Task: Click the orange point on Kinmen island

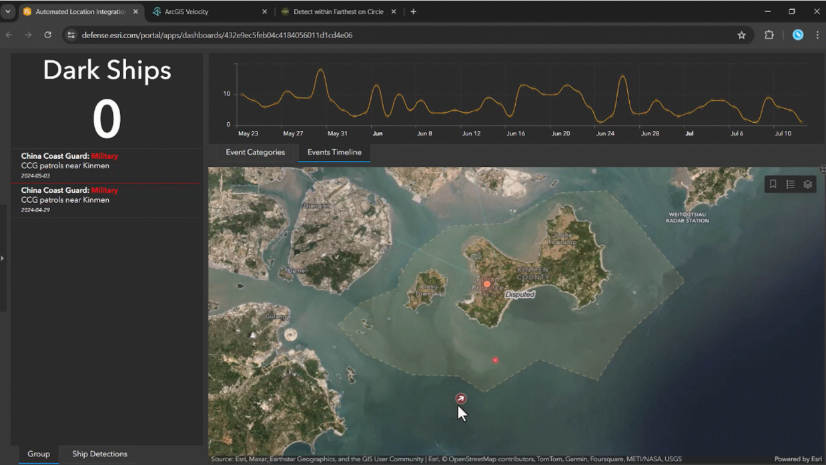Action: coord(487,284)
